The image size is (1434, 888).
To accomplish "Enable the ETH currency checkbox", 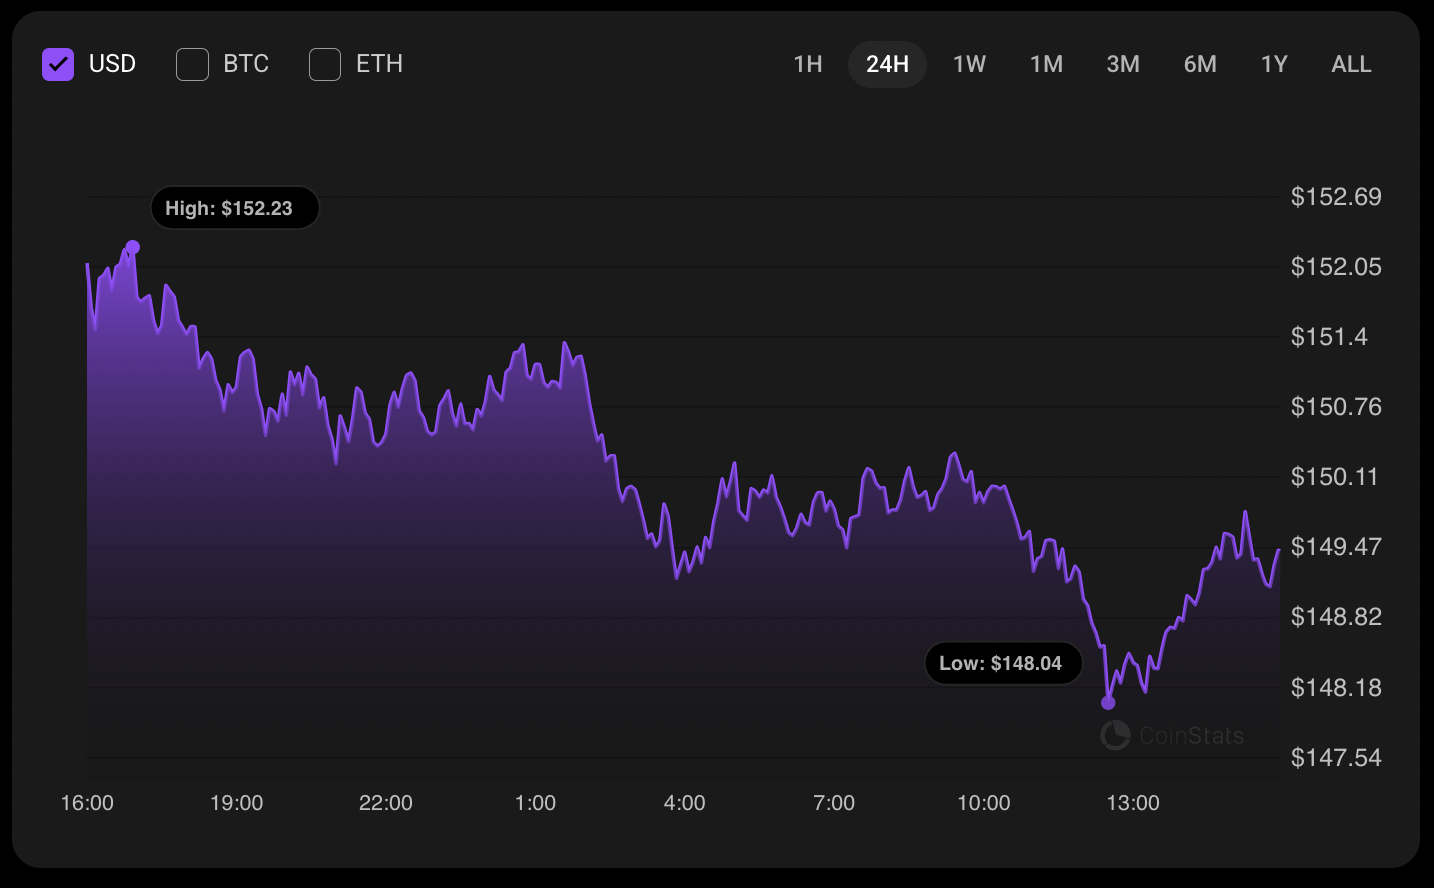I will click(x=325, y=64).
